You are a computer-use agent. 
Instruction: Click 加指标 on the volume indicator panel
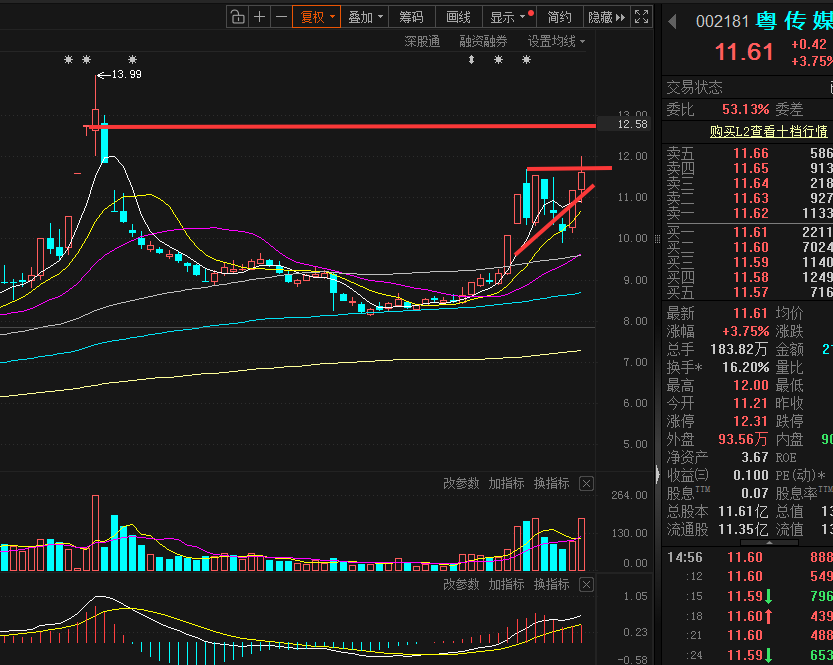[506, 483]
